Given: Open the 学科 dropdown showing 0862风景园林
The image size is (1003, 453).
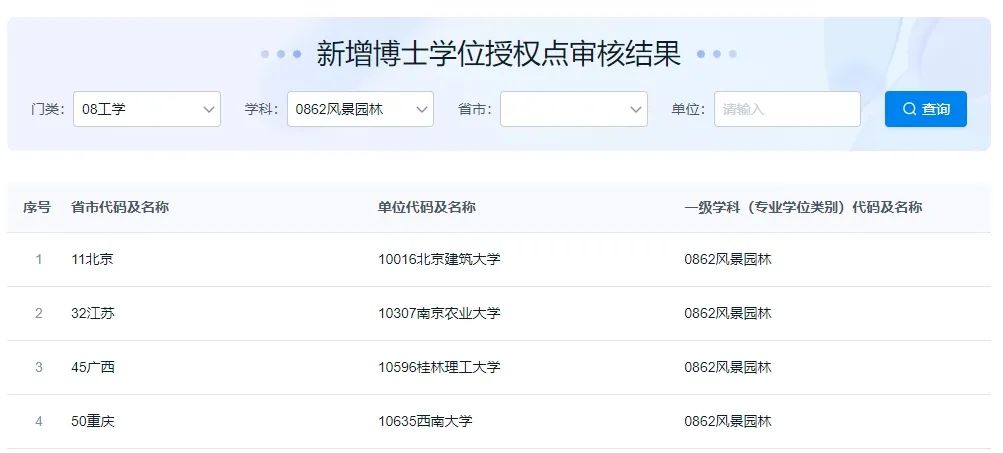Looking at the screenshot, I should [x=359, y=109].
